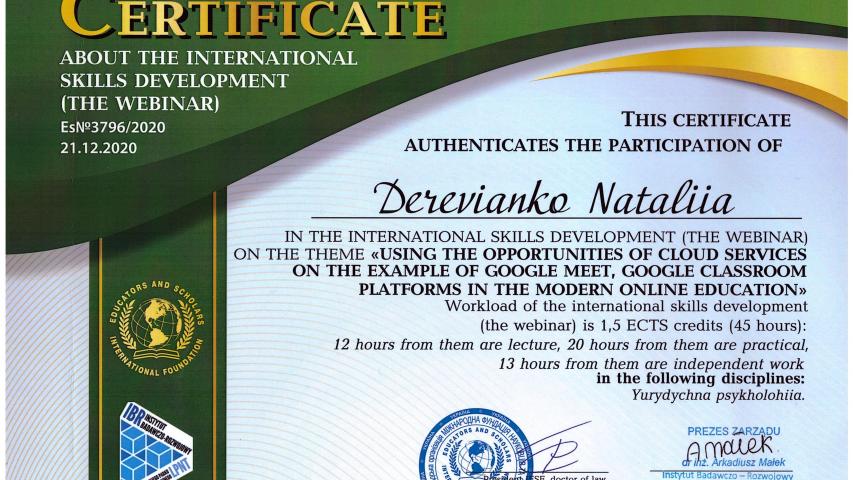Screen dimensions: 853x480
Task: Click the Educators and Scholars International Foundation emblem
Action: click(x=157, y=329)
